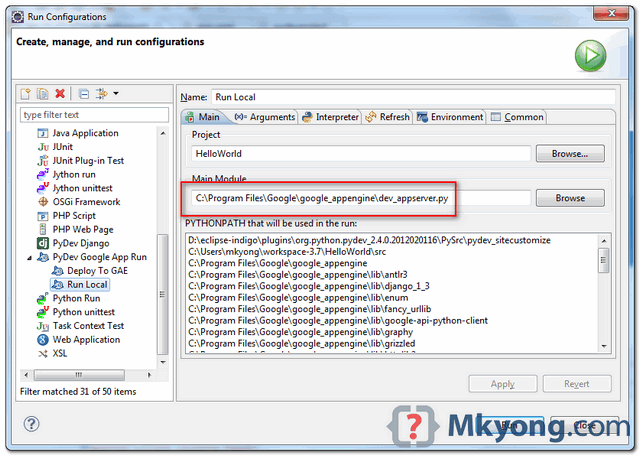Image resolution: width=640 pixels, height=456 pixels.
Task: Click the tree vertical scrollbar thumb
Action: [x=163, y=294]
